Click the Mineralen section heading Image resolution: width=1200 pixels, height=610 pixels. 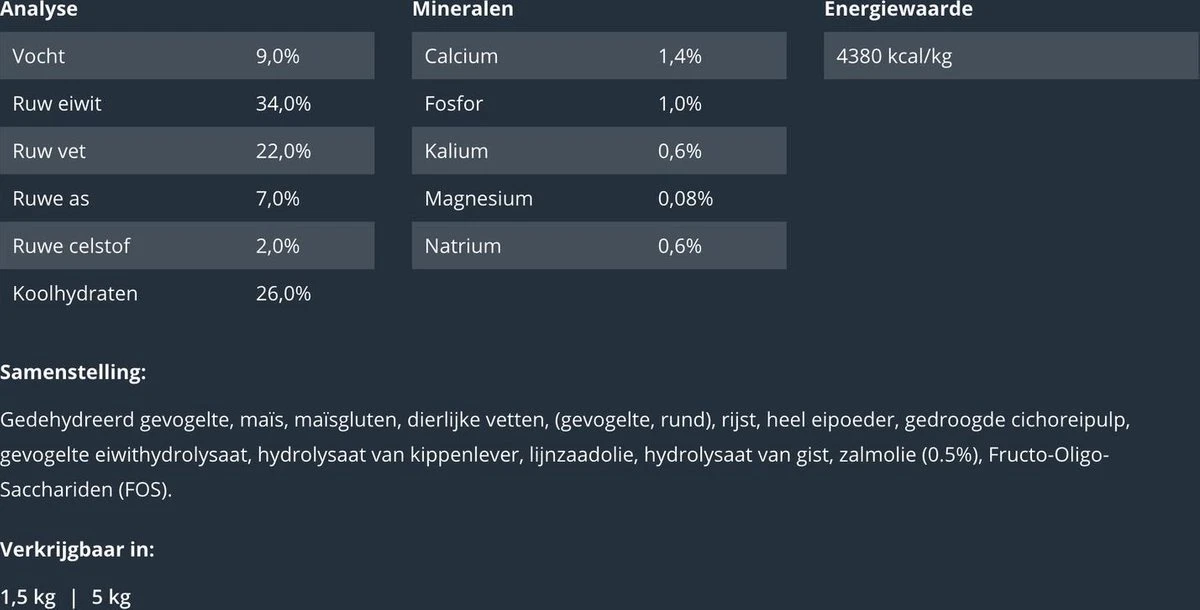(463, 9)
